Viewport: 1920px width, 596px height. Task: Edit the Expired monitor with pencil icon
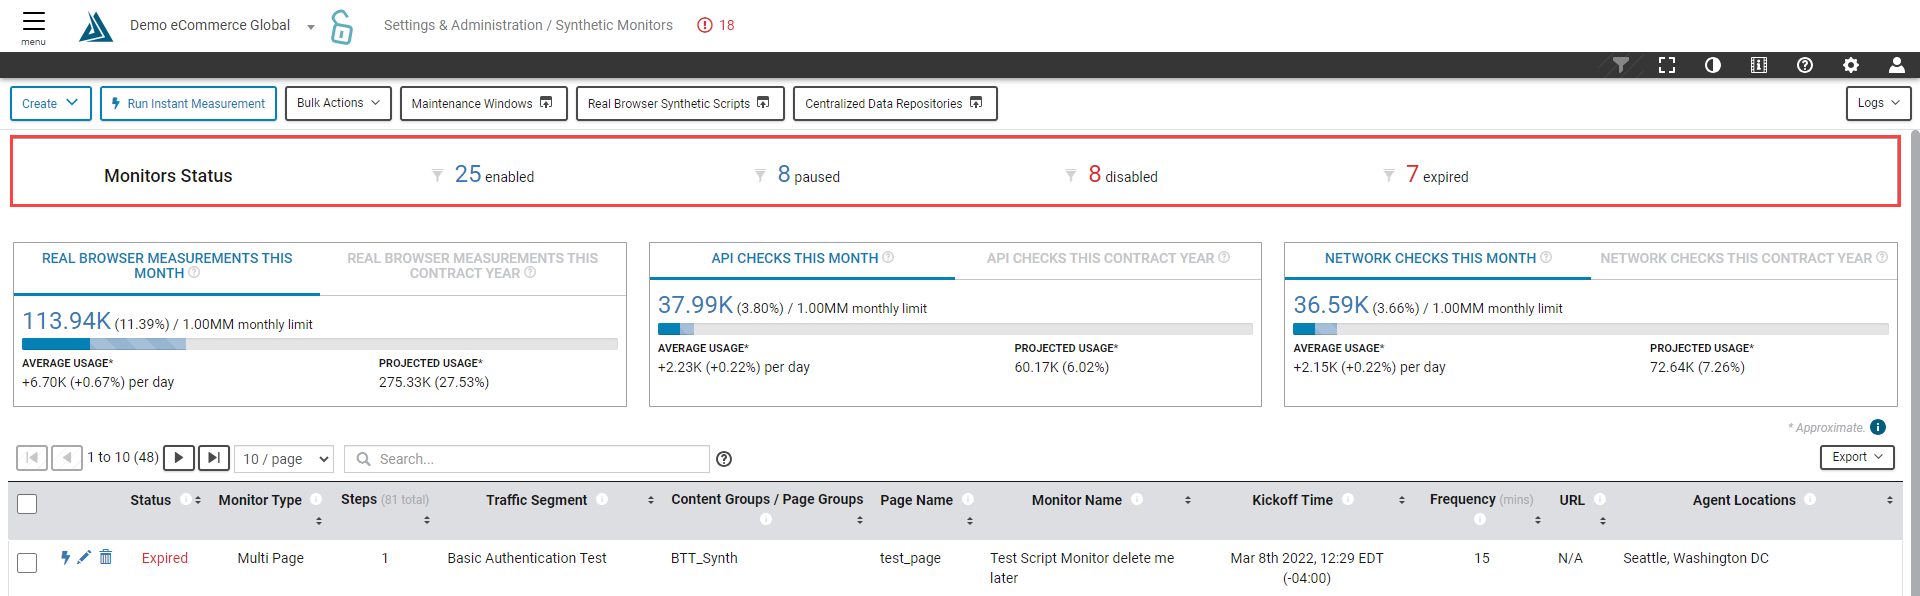coord(84,557)
